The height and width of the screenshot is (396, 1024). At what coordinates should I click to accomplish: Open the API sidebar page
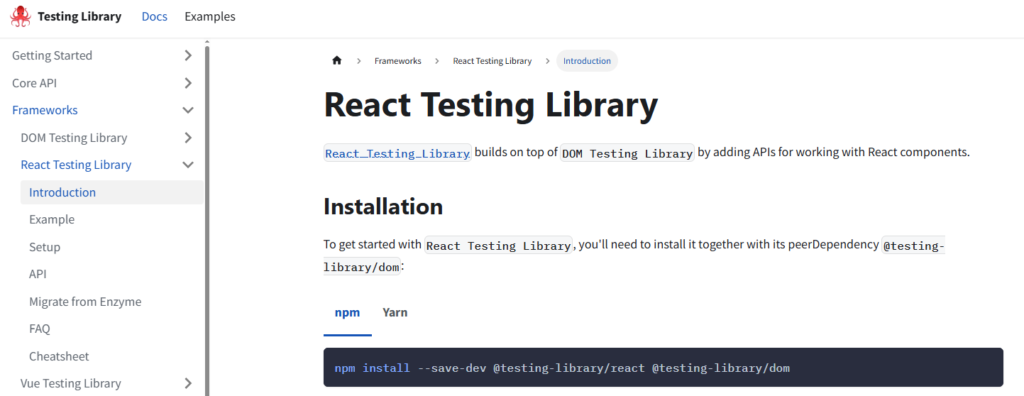[x=38, y=274]
